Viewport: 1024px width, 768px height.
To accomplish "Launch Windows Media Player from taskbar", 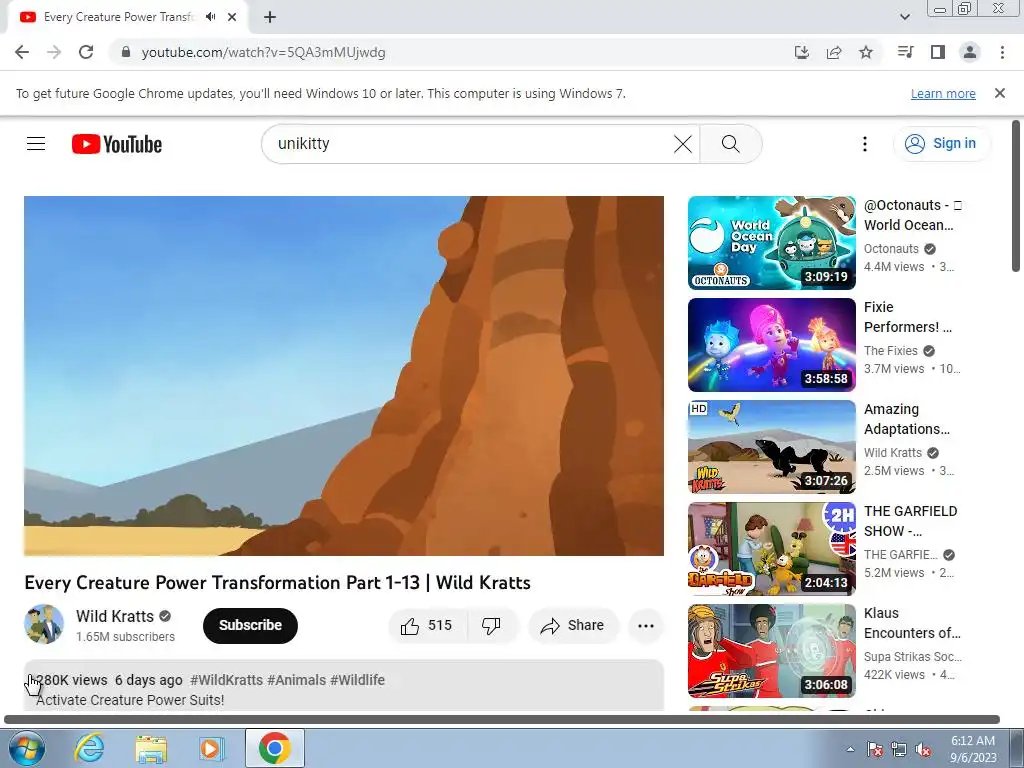I will point(211,748).
